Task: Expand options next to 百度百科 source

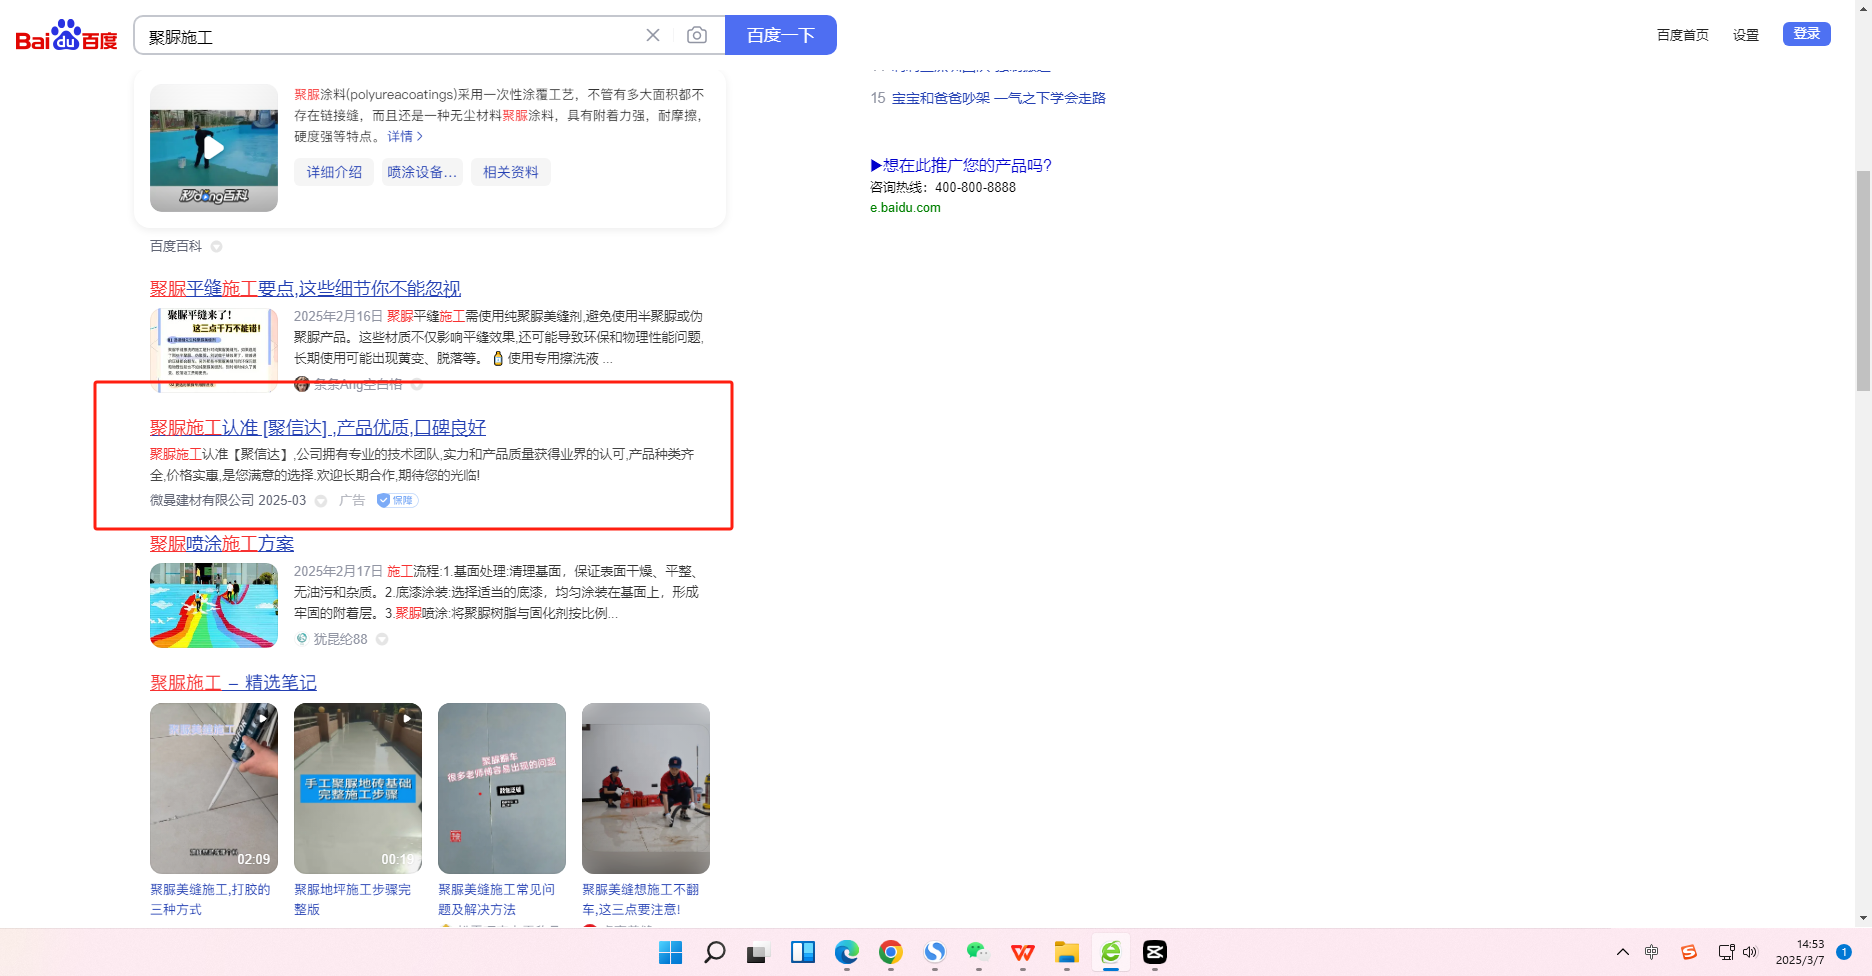Action: tap(216, 247)
